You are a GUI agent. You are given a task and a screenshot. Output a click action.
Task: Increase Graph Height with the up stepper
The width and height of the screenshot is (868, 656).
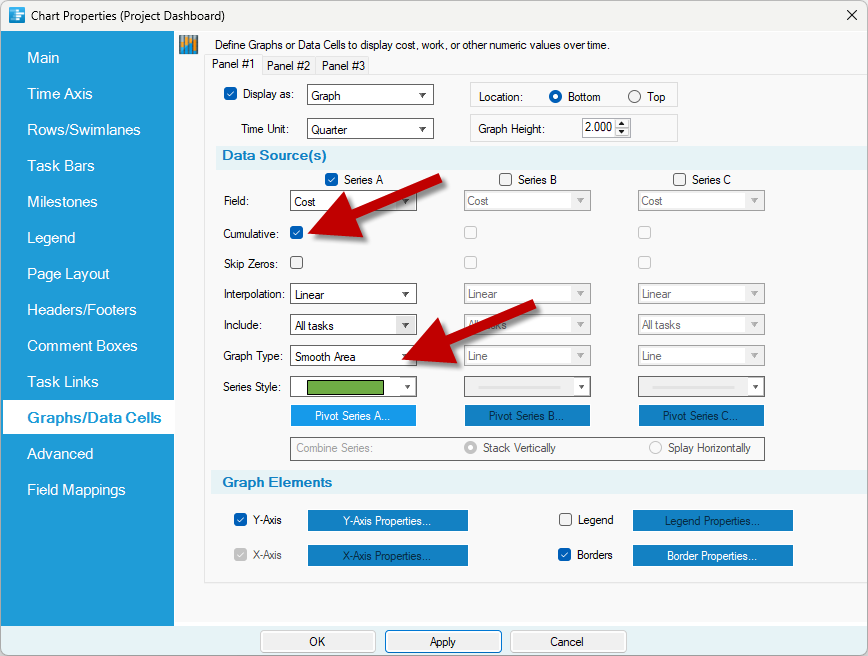click(622, 123)
